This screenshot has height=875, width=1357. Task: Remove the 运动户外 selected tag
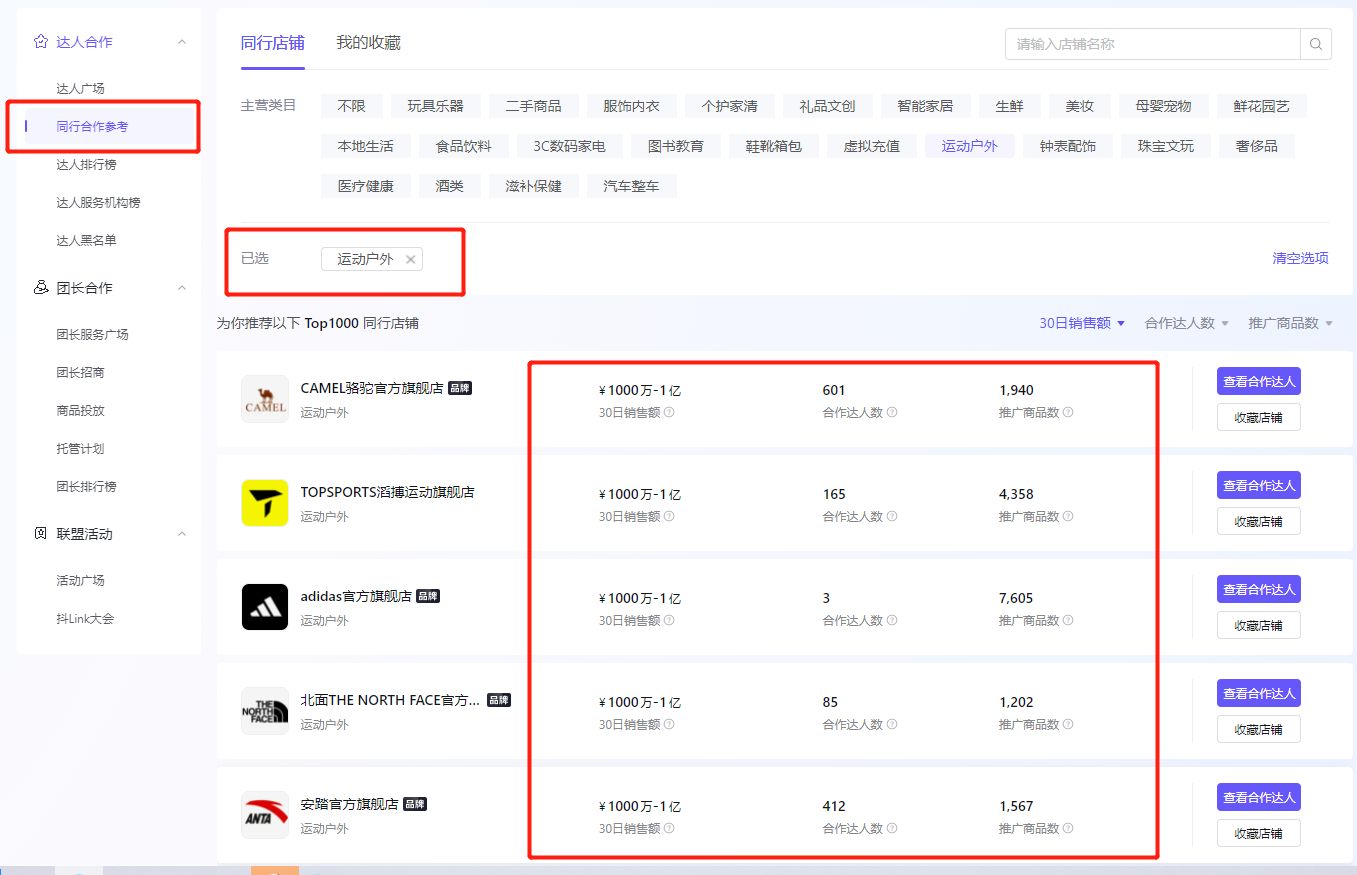click(x=410, y=260)
